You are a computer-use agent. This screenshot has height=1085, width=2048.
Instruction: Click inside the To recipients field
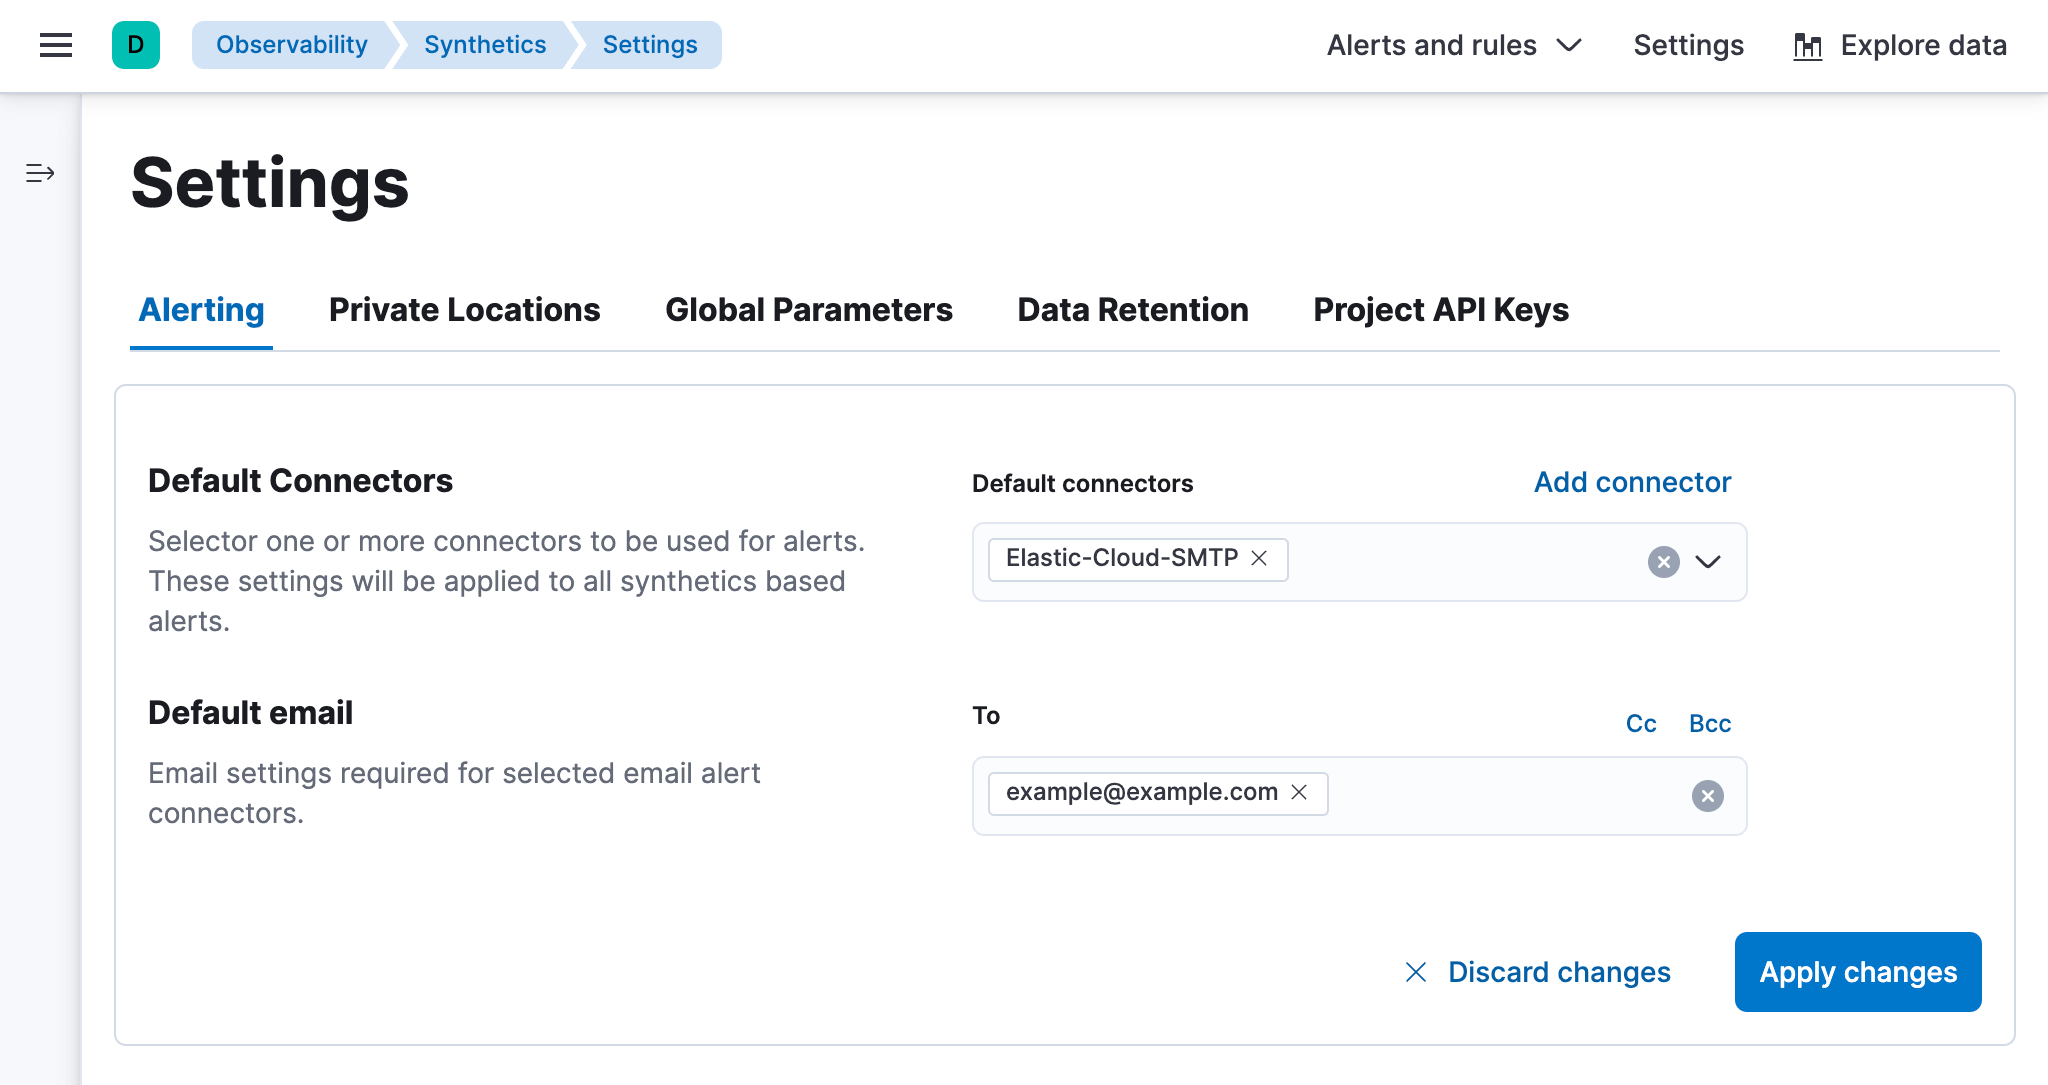pos(1500,796)
